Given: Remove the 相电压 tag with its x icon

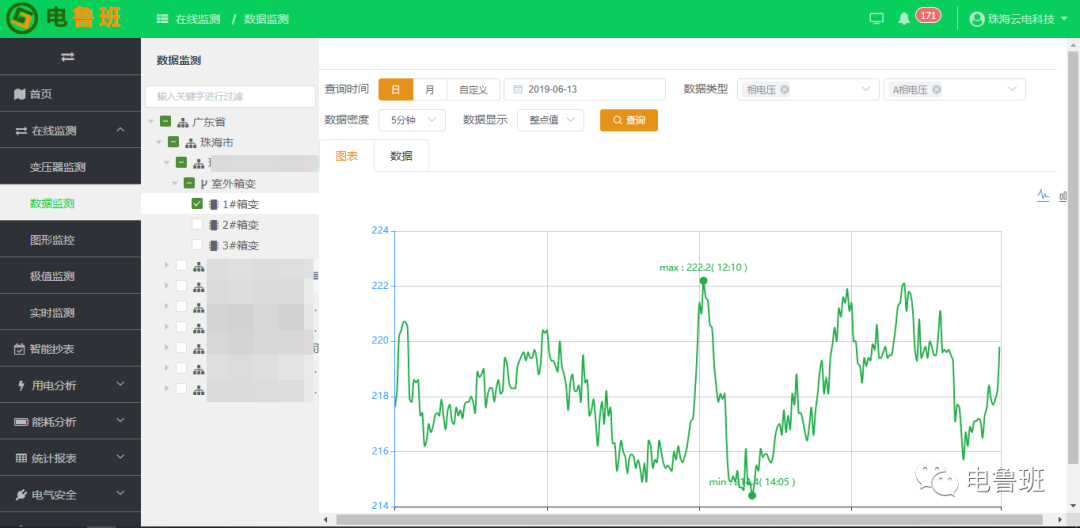Looking at the screenshot, I should tap(785, 89).
